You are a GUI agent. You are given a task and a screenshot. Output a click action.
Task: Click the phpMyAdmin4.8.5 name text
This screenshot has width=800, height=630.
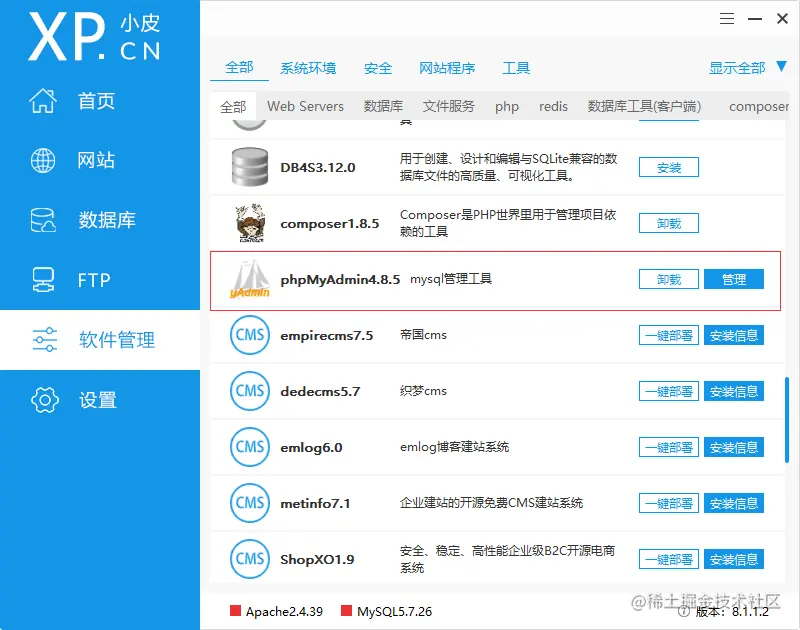click(340, 280)
